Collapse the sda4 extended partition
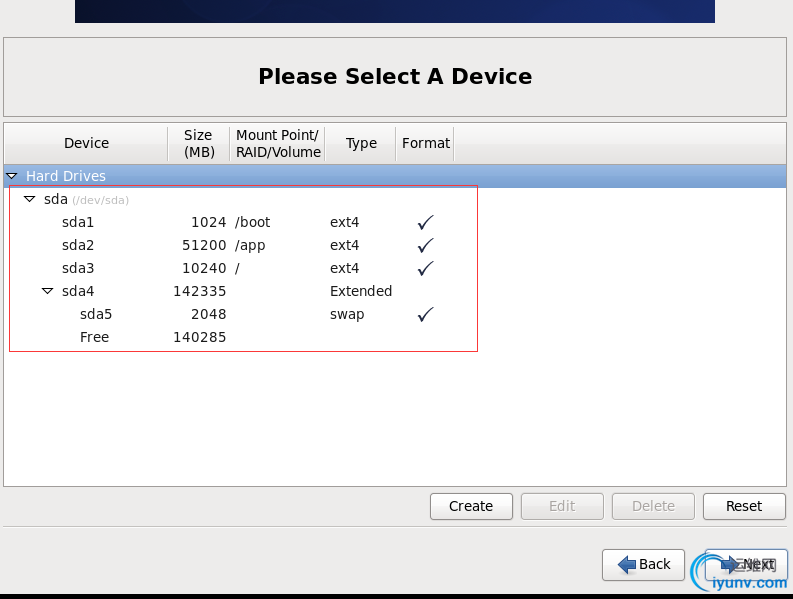 (x=48, y=291)
